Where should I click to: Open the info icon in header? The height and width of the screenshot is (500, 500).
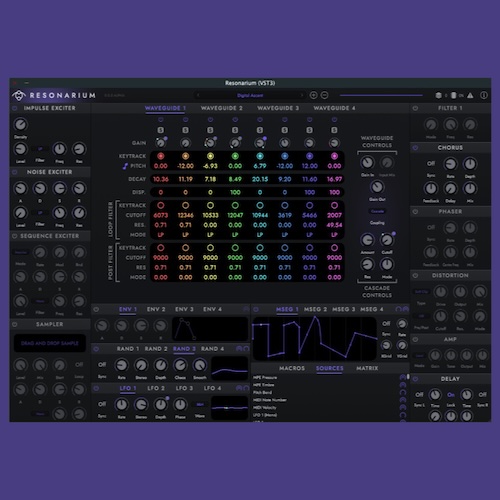click(x=484, y=95)
